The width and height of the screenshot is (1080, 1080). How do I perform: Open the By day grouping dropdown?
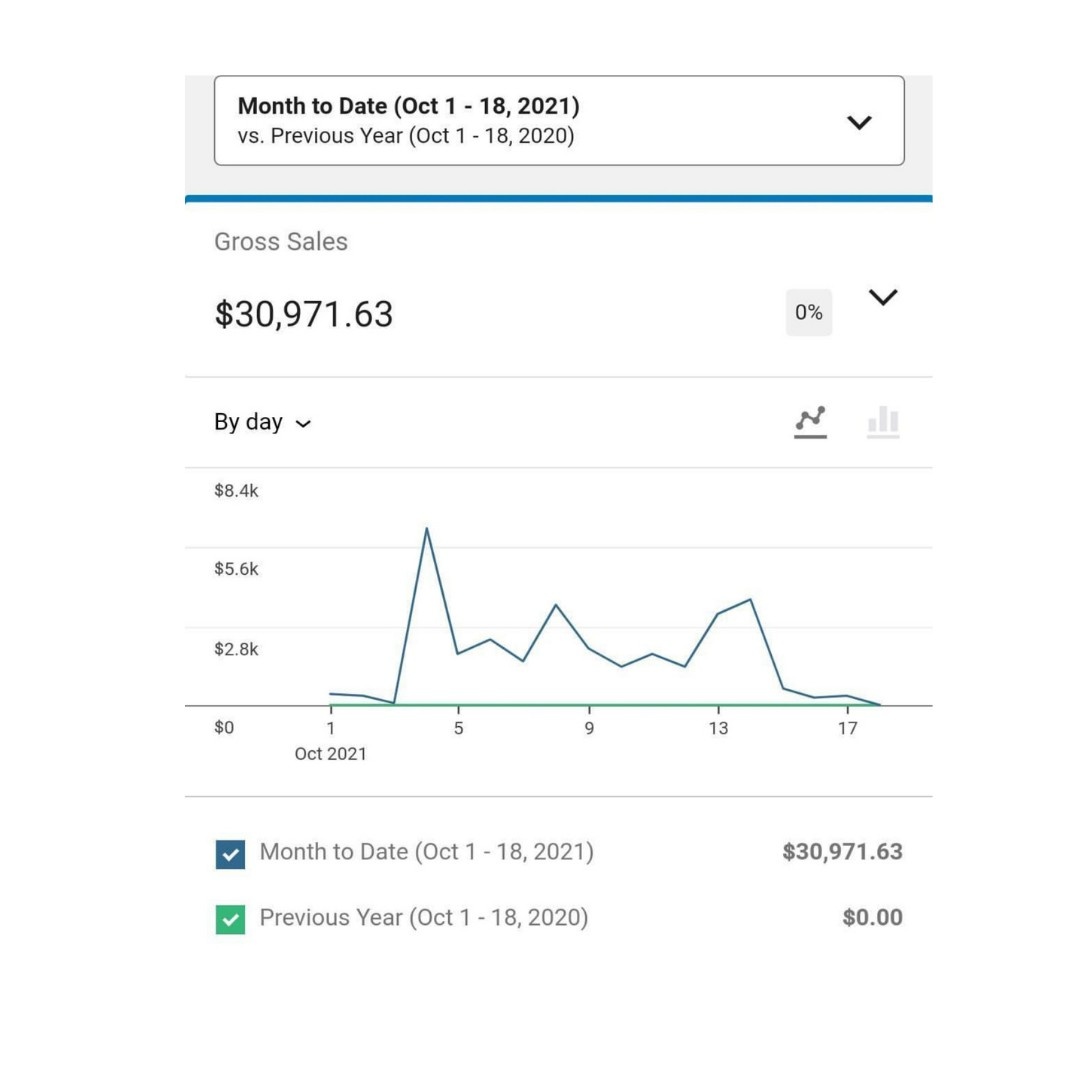click(x=262, y=423)
